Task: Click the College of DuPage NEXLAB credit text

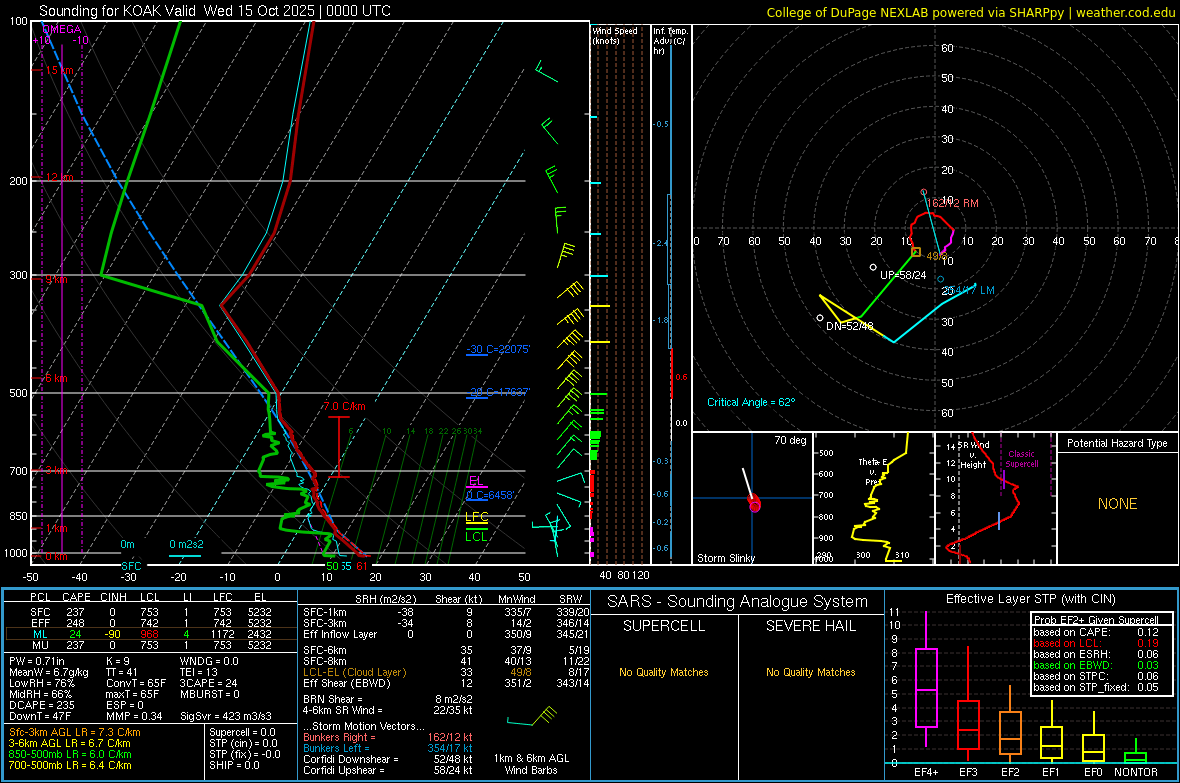Action: [970, 12]
